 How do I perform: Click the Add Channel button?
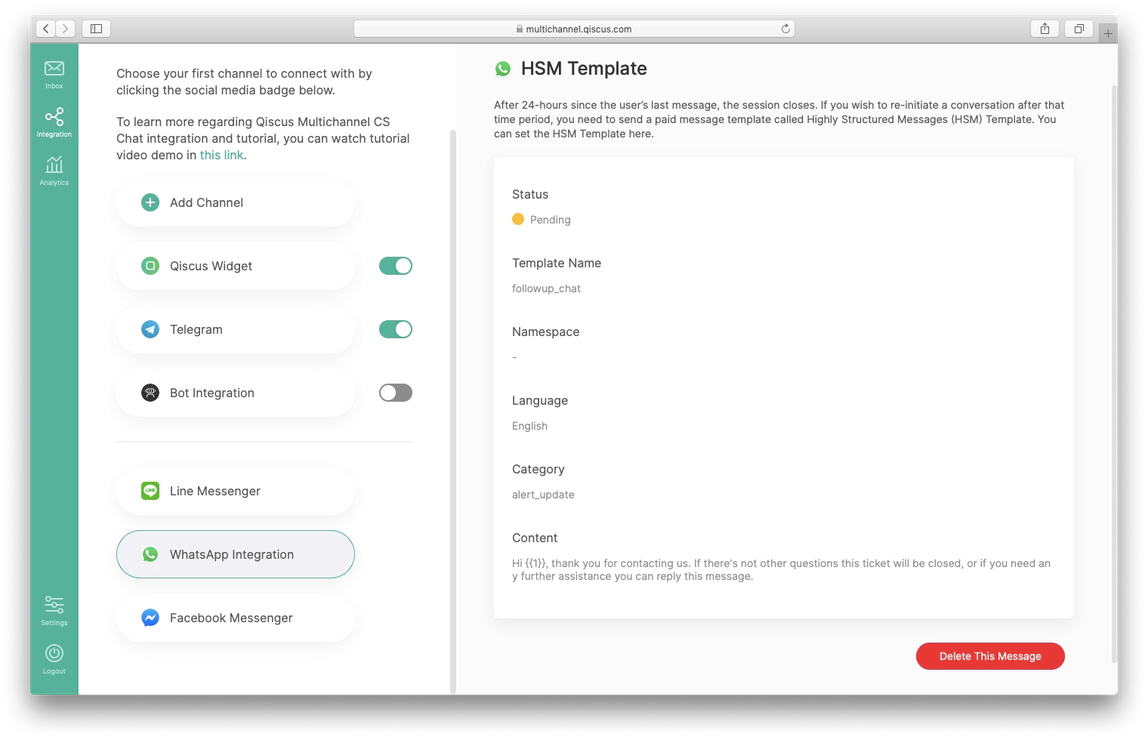(235, 203)
